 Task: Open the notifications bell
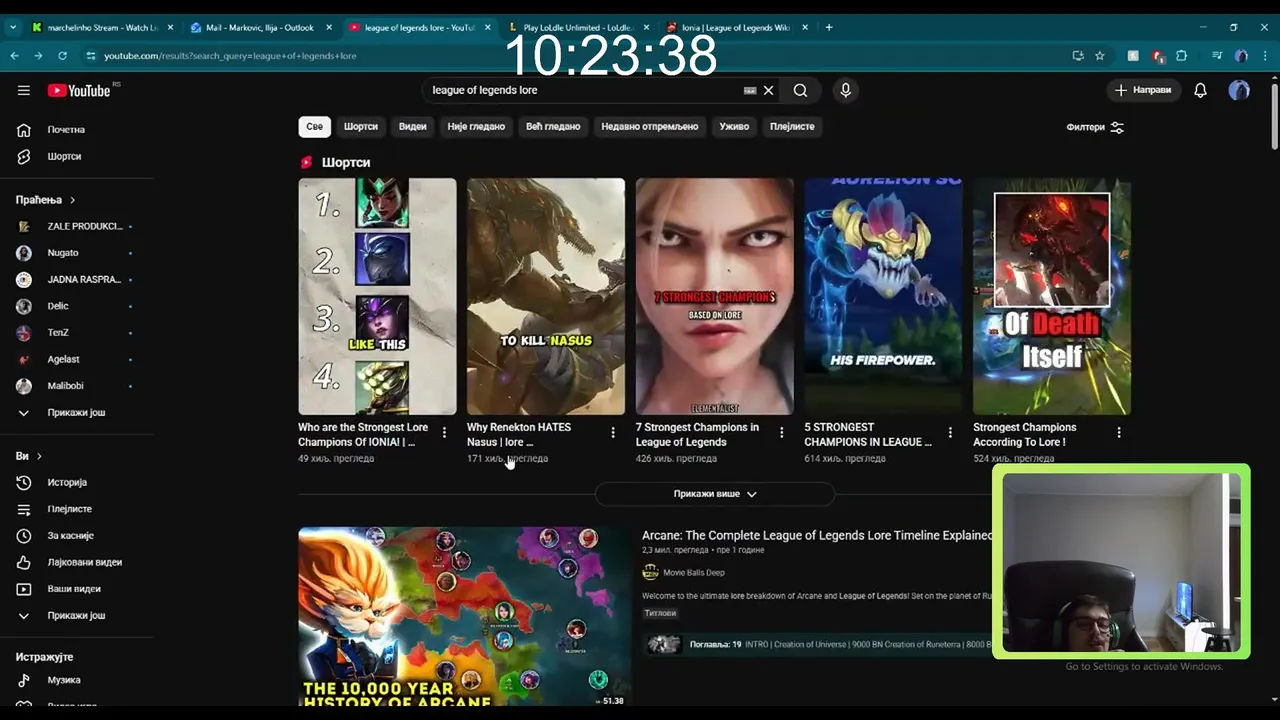[1200, 90]
